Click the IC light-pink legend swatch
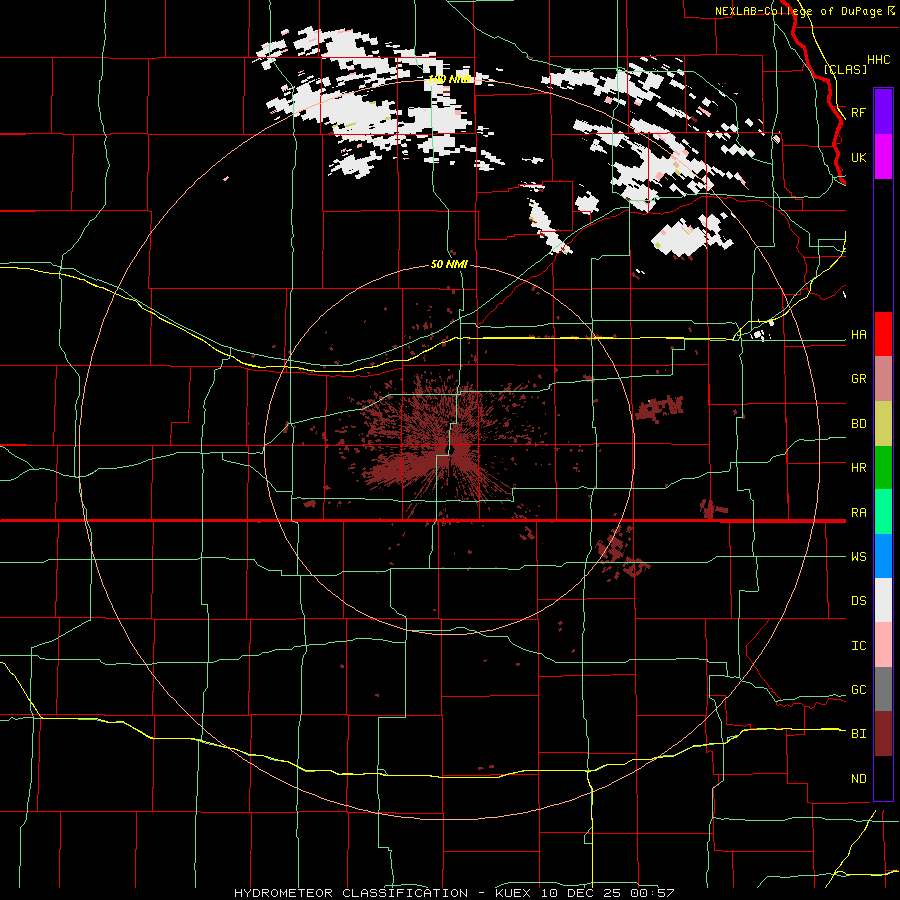The height and width of the screenshot is (900, 900). (883, 645)
